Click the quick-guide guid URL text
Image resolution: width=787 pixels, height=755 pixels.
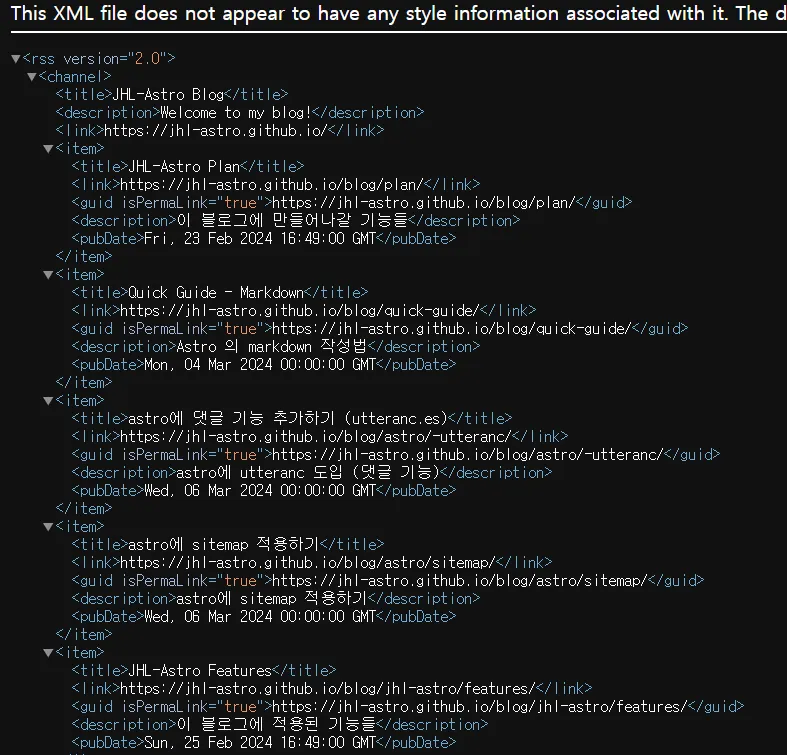(x=451, y=329)
